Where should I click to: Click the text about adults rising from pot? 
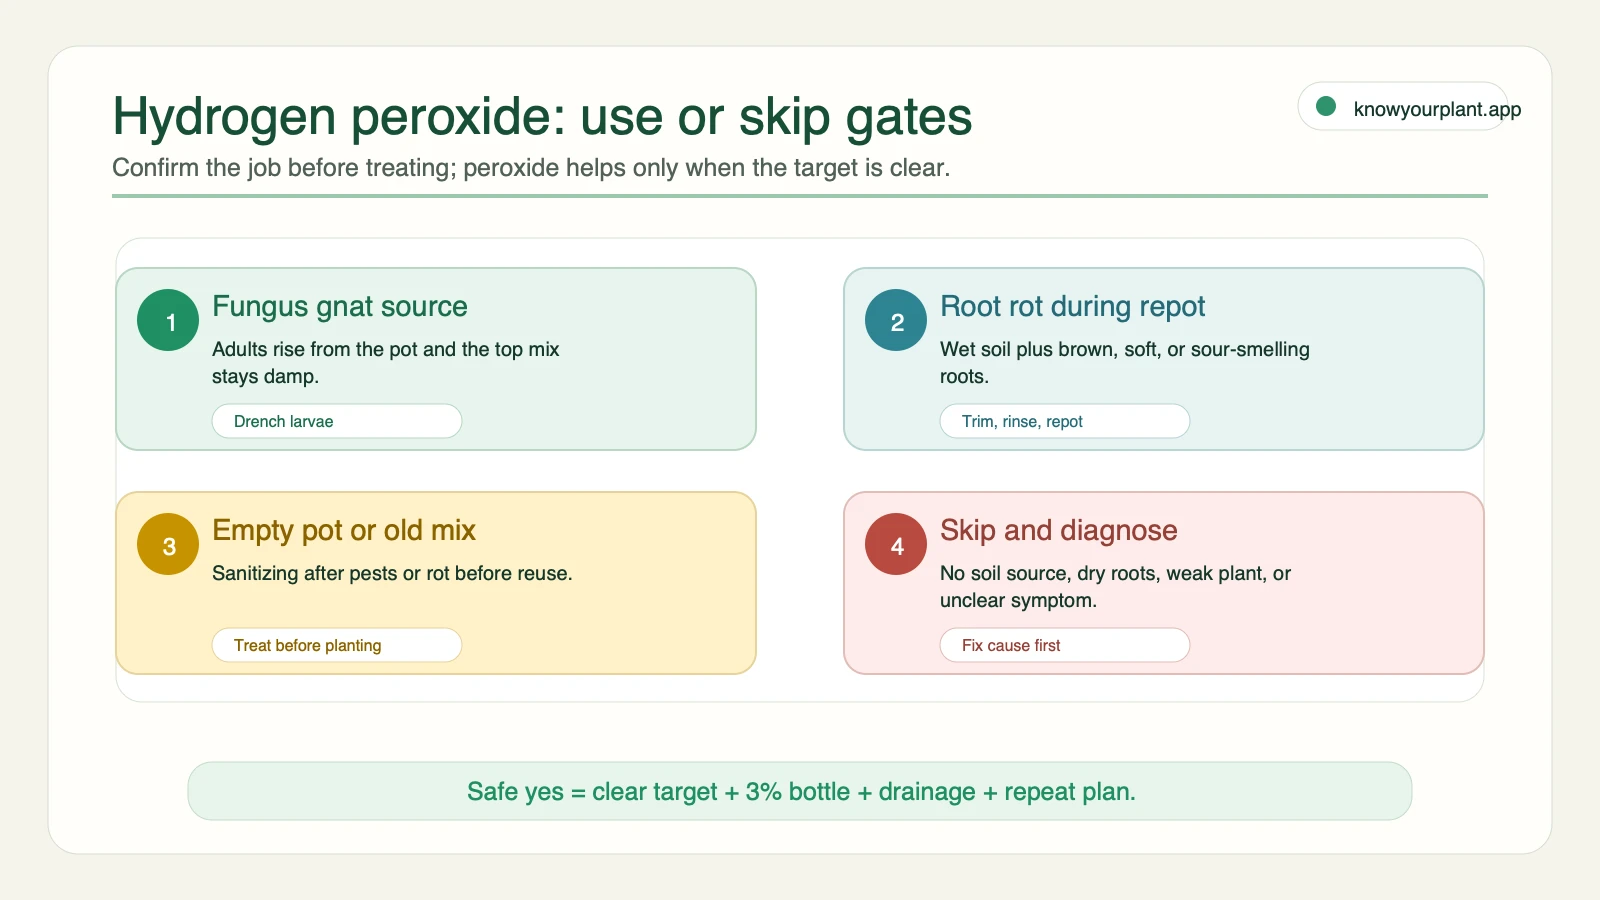point(386,362)
